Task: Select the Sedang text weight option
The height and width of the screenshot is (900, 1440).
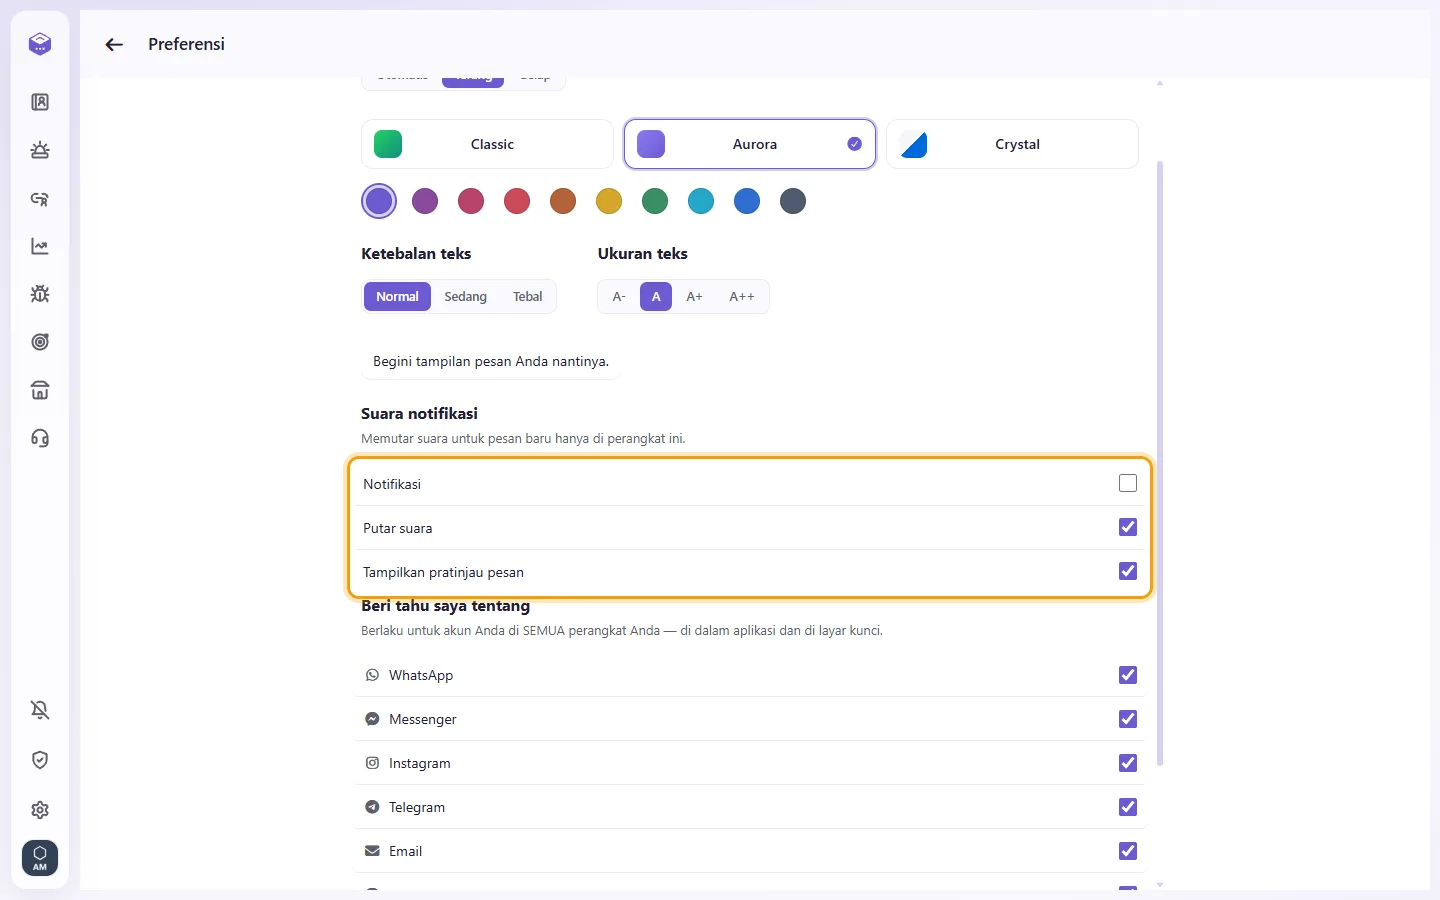Action: 465,297
